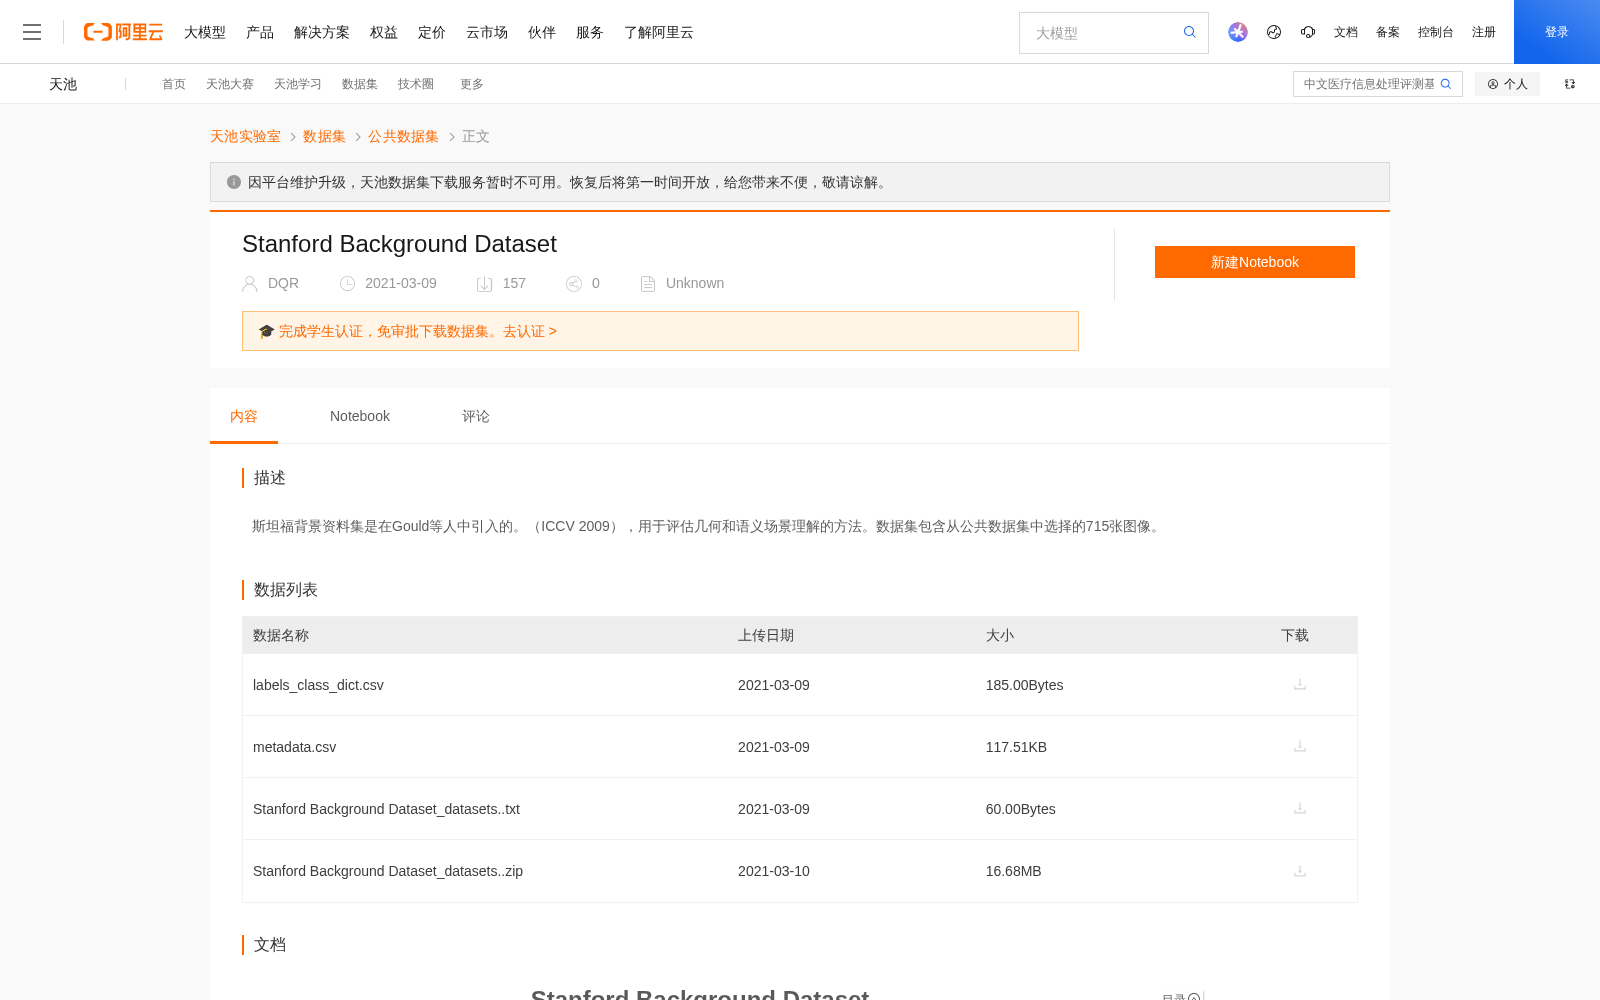Viewport: 1600px width, 1000px height.
Task: Open the 文档 link in top bar
Action: [1346, 32]
